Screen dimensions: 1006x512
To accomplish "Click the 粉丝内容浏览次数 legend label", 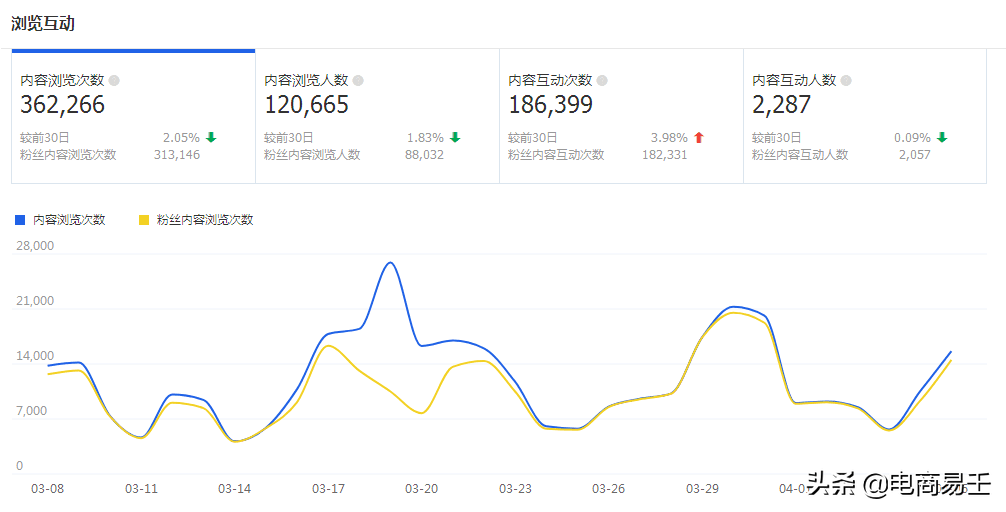I will pos(205,220).
